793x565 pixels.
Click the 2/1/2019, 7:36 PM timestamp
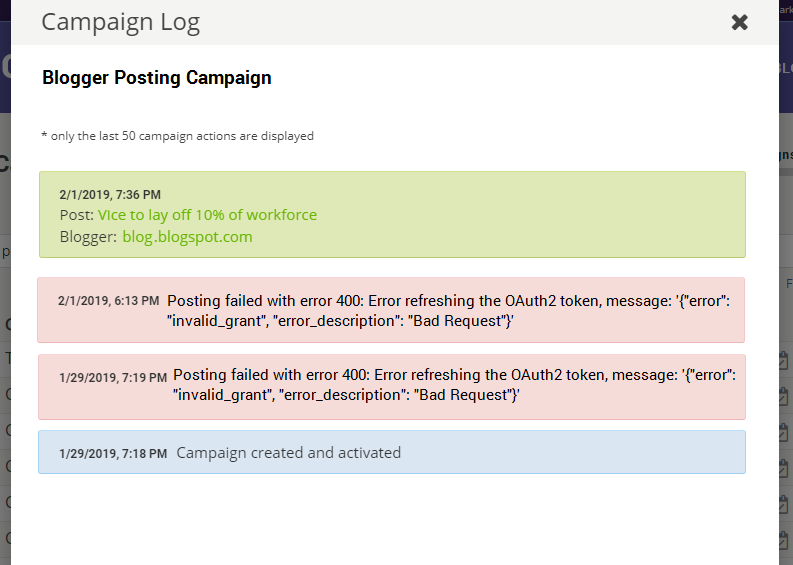(x=110, y=194)
